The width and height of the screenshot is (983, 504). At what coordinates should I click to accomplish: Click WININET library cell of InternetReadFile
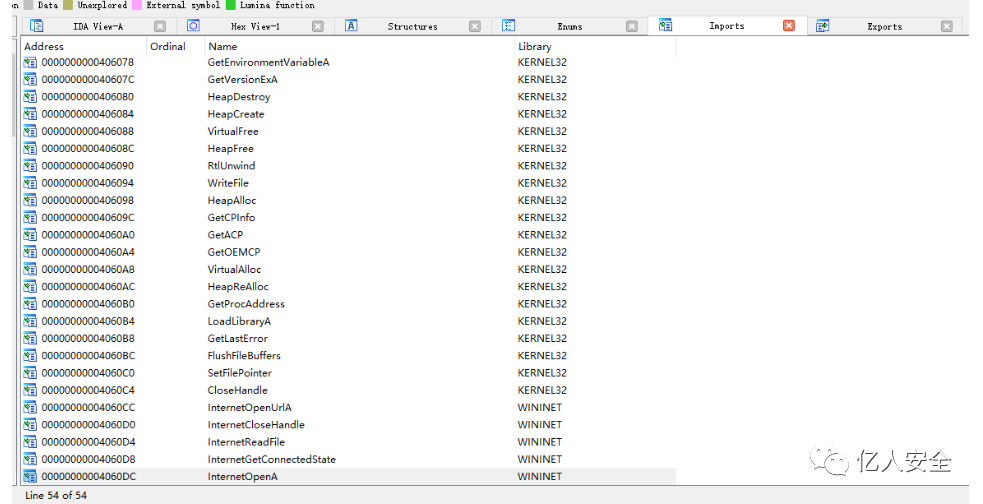(540, 442)
